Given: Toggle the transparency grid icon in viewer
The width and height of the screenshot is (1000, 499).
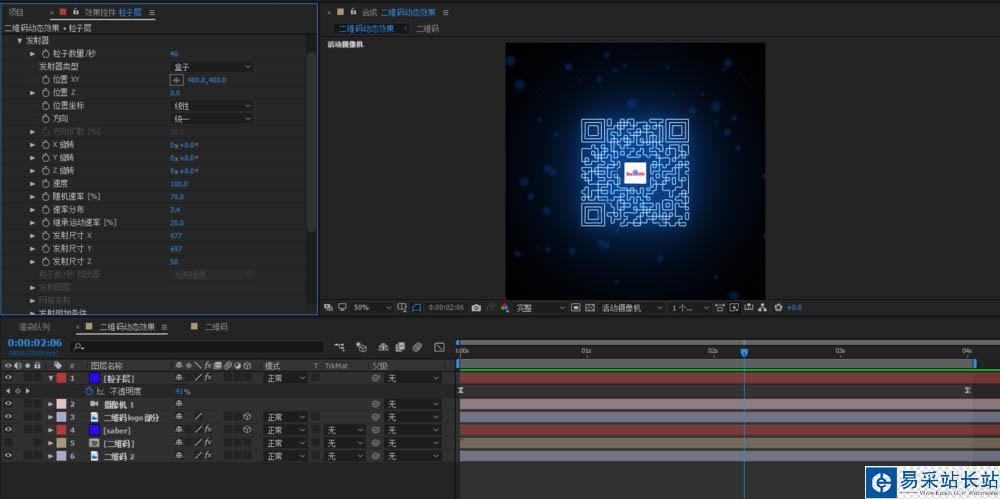Looking at the screenshot, I should pos(589,307).
